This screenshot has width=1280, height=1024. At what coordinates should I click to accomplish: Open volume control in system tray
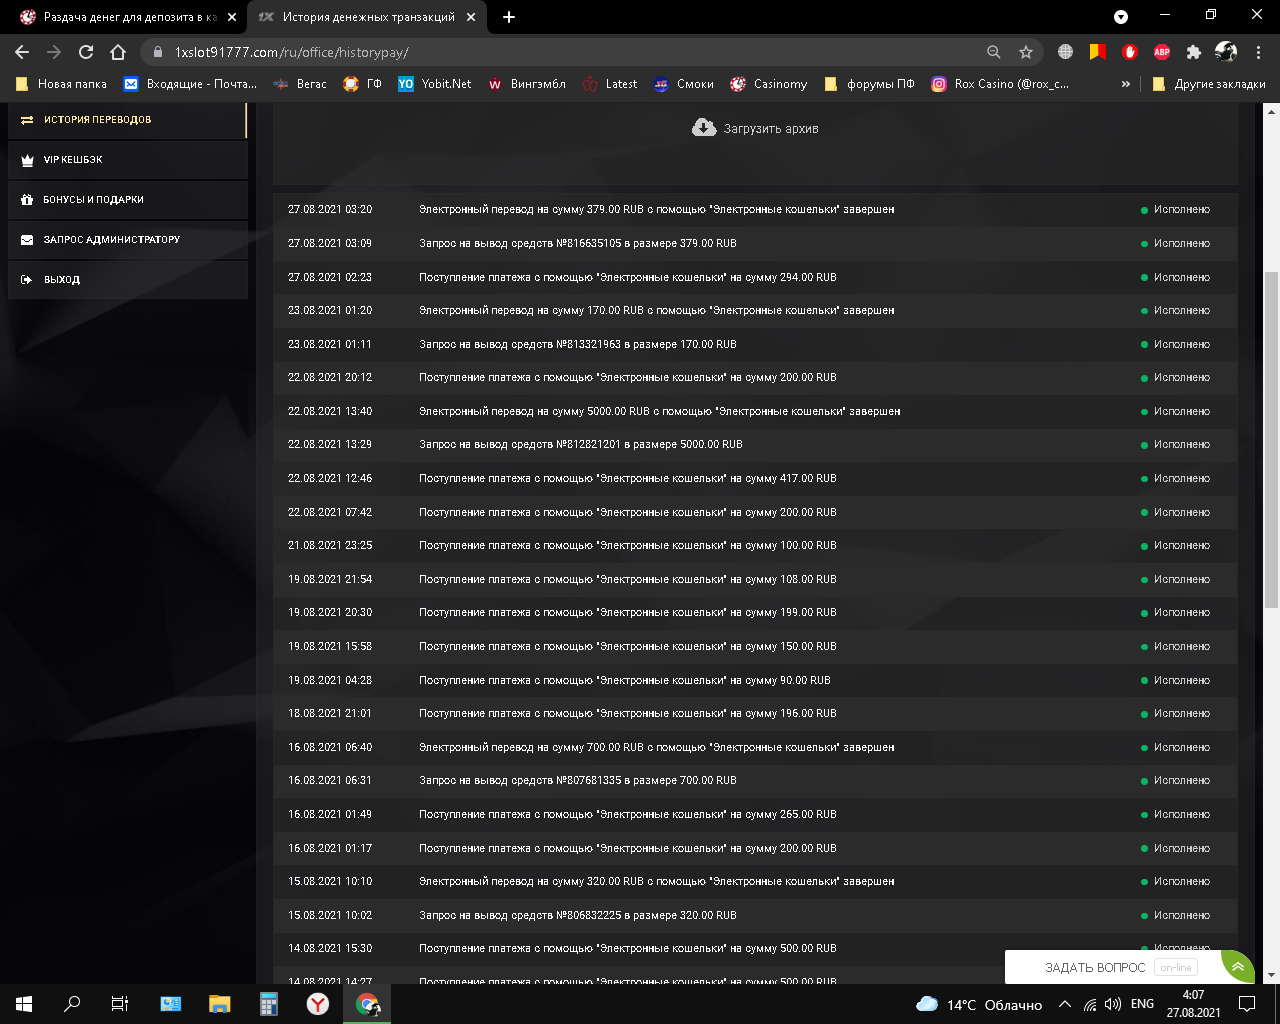tap(1113, 1004)
